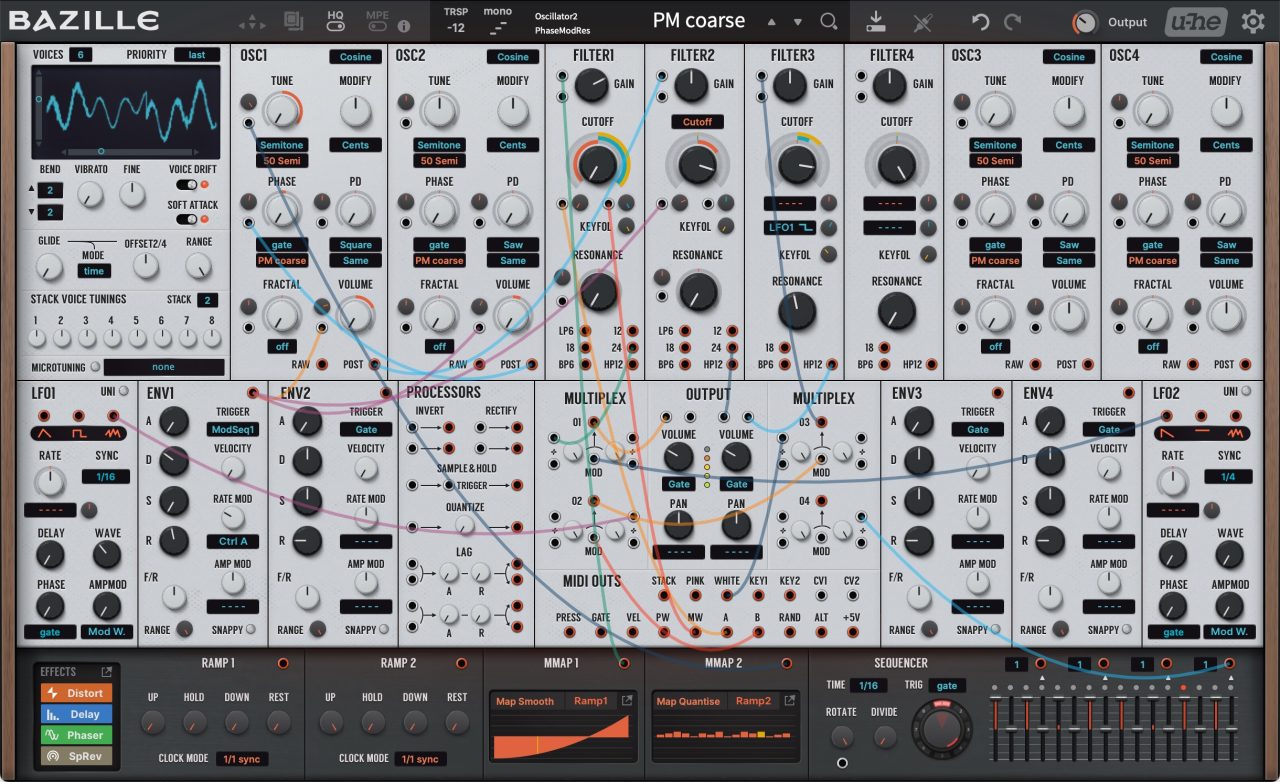Click the redo arrow icon

click(1013, 21)
